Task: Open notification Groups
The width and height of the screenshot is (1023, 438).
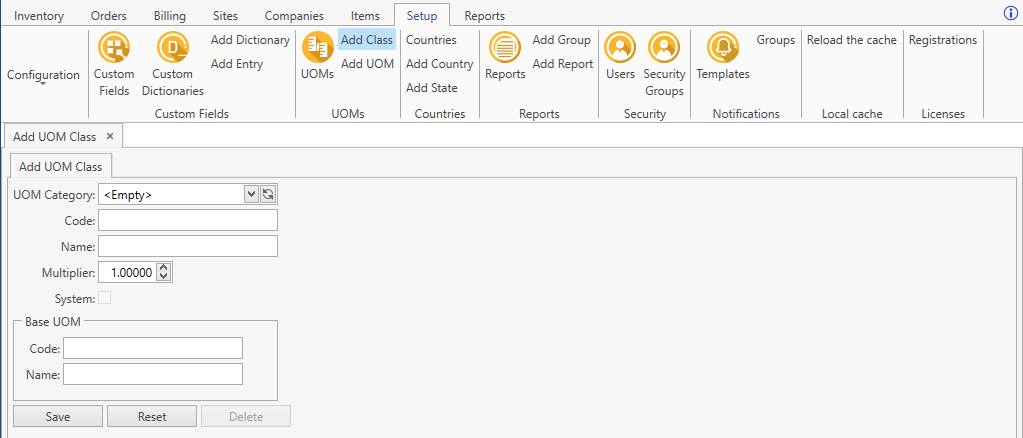Action: 776,40
